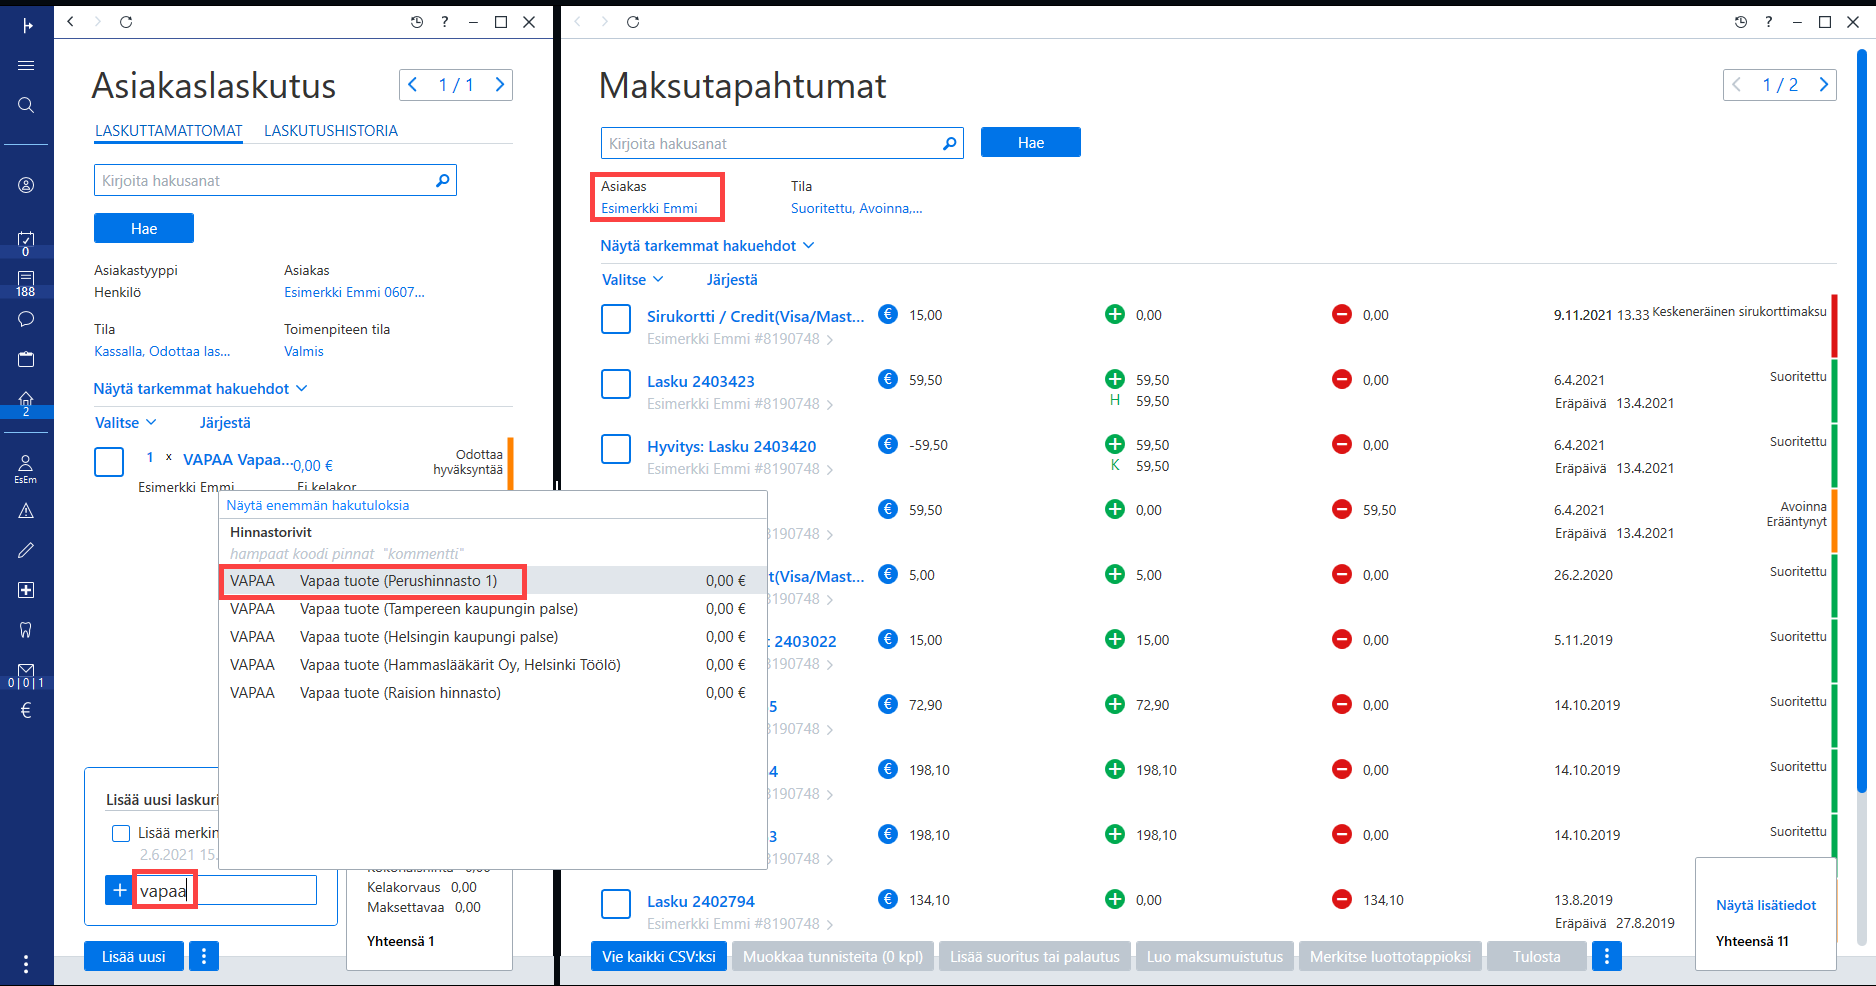This screenshot has width=1876, height=986.
Task: Open the hamburger menu in the sidebar
Action: (x=26, y=65)
